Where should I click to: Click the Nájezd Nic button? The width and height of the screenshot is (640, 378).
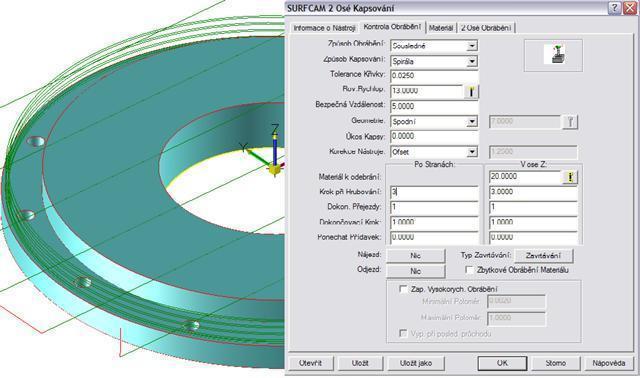[416, 256]
